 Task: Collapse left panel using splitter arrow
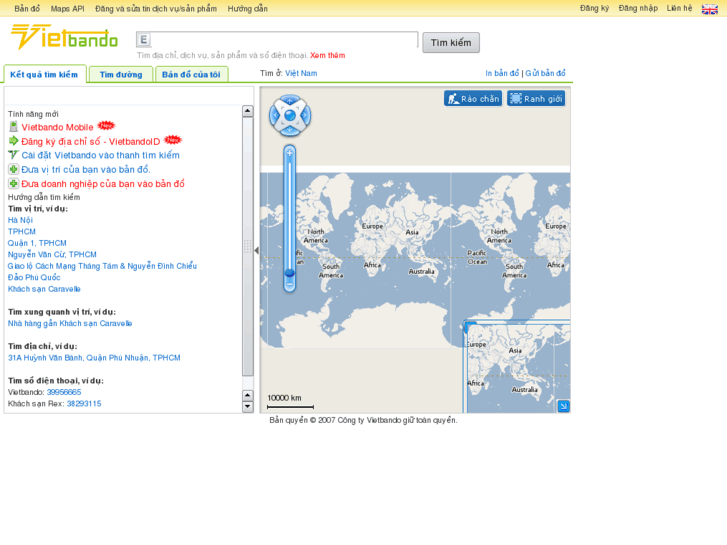256,250
